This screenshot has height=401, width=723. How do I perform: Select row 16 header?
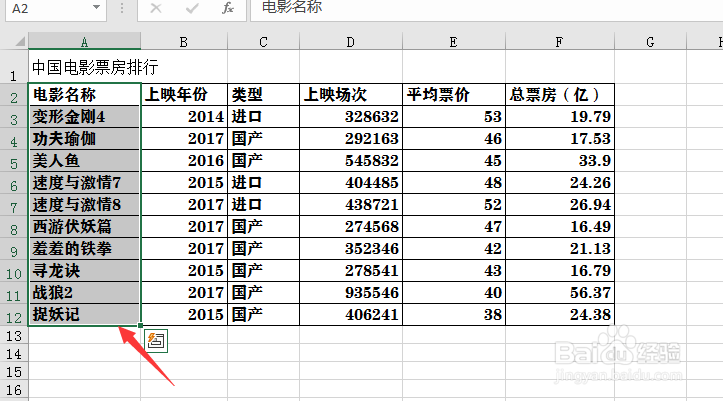14,390
